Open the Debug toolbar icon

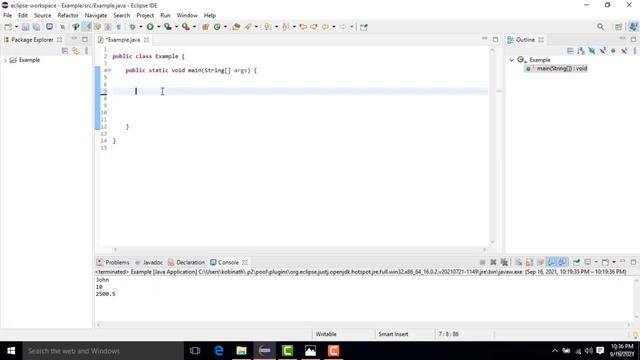(x=132, y=27)
